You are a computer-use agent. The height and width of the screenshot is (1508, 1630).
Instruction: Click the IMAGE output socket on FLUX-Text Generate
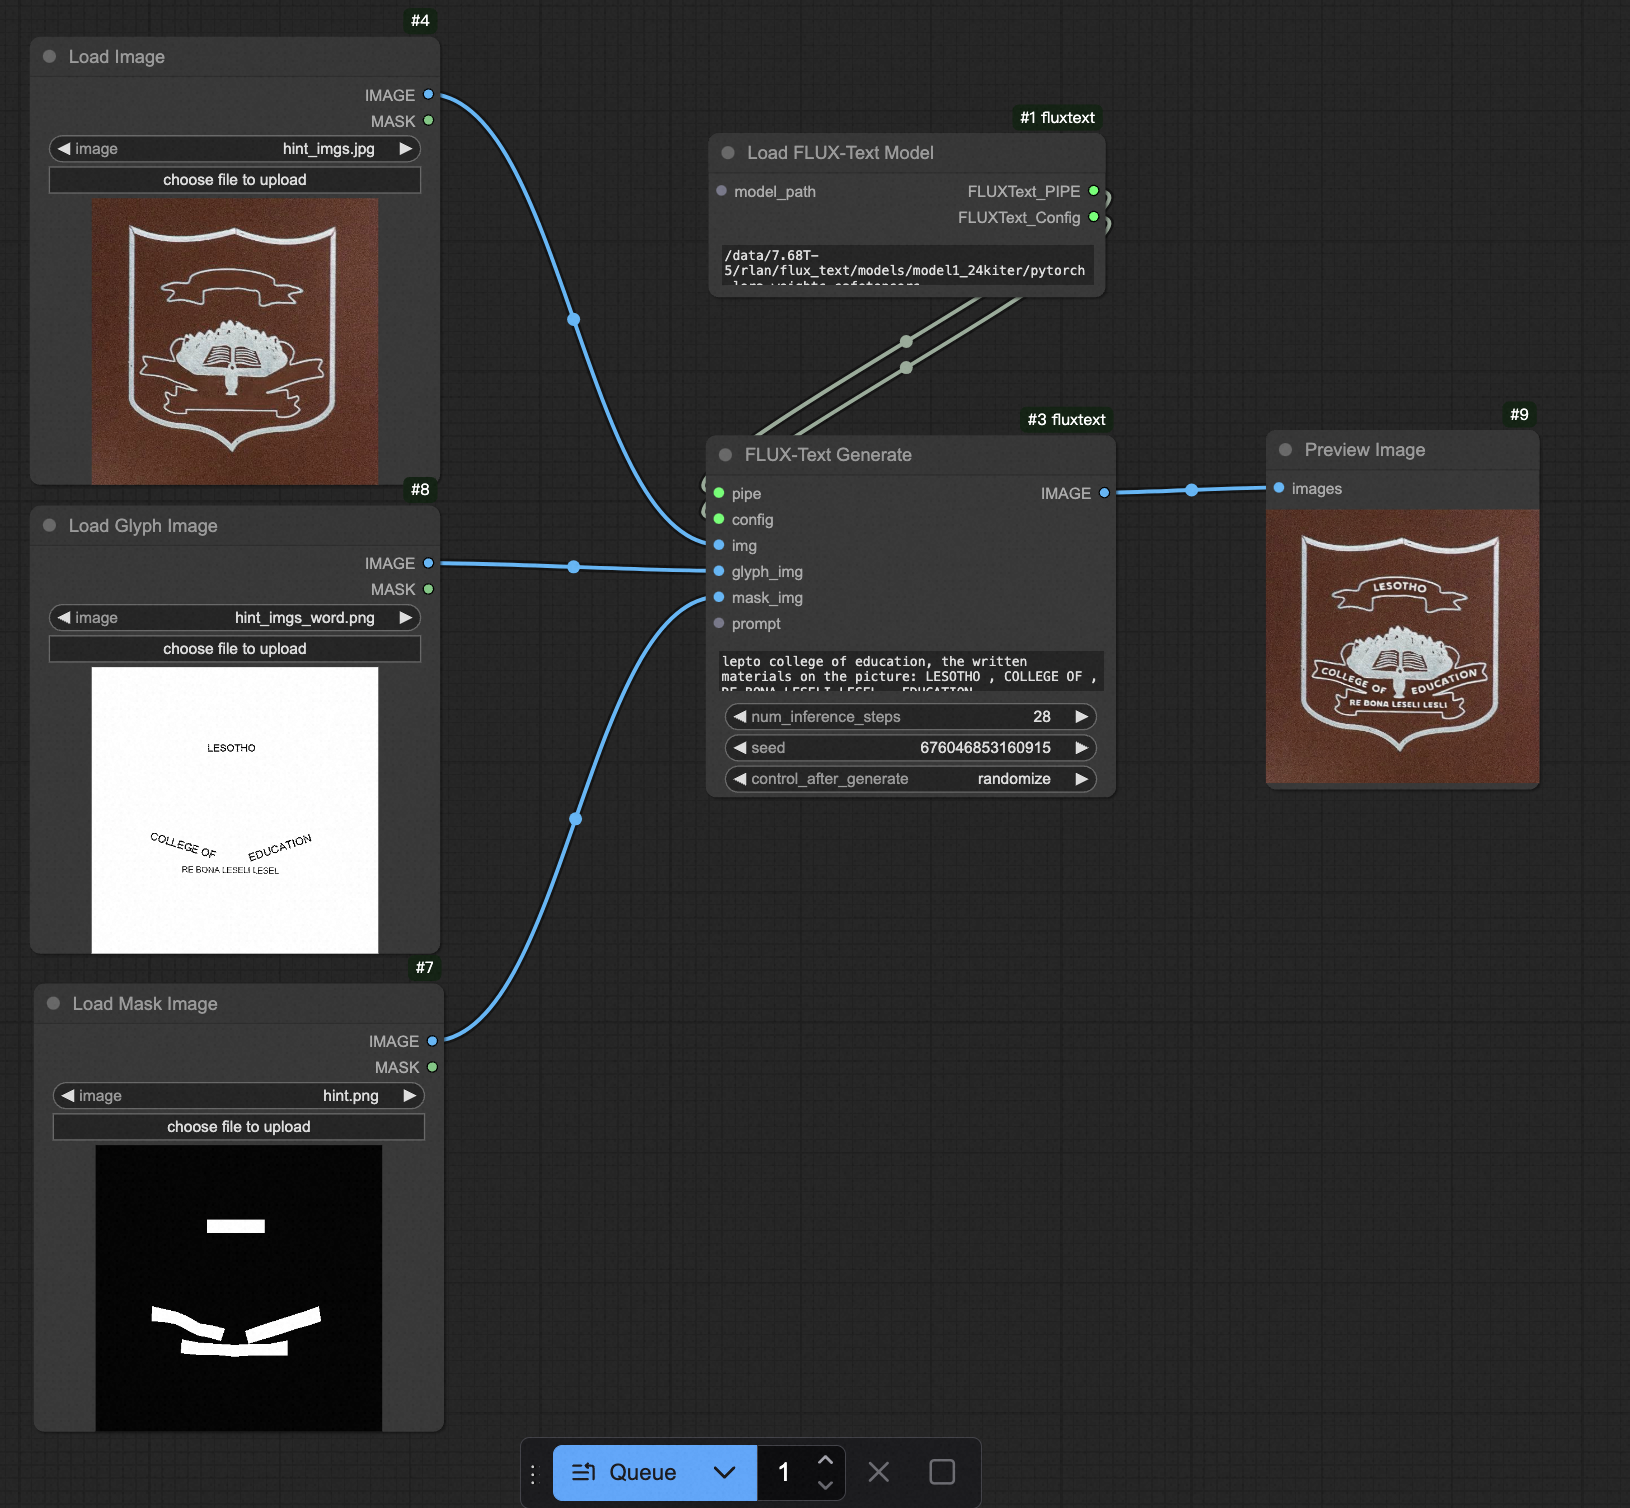1103,492
